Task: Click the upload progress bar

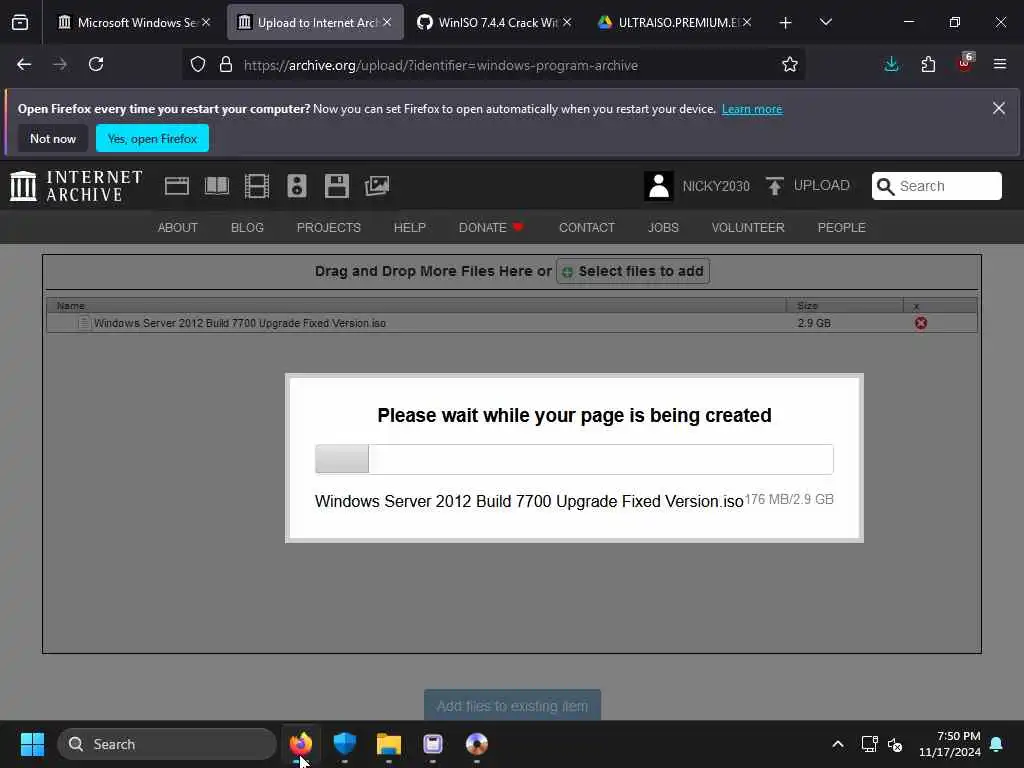Action: [574, 459]
